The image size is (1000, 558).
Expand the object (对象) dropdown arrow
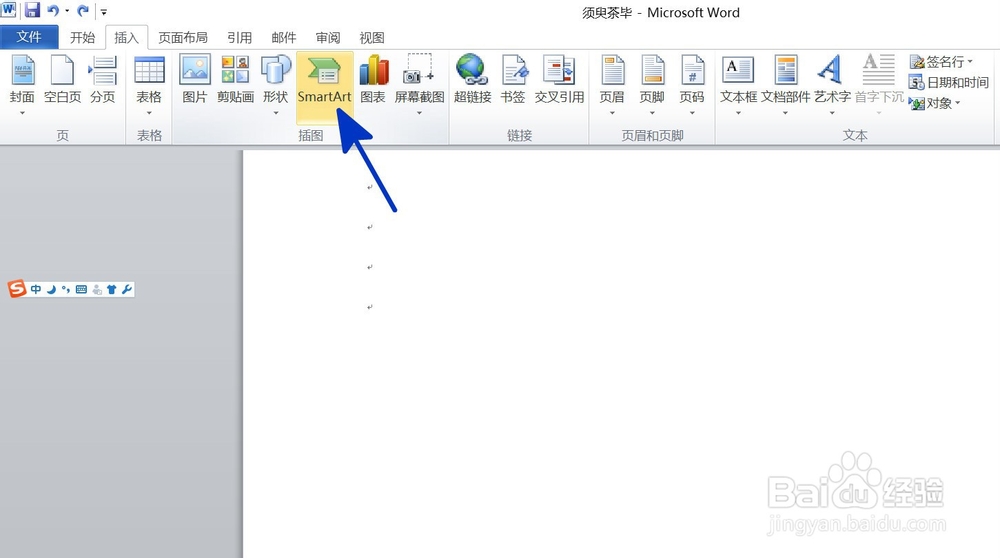[x=957, y=103]
